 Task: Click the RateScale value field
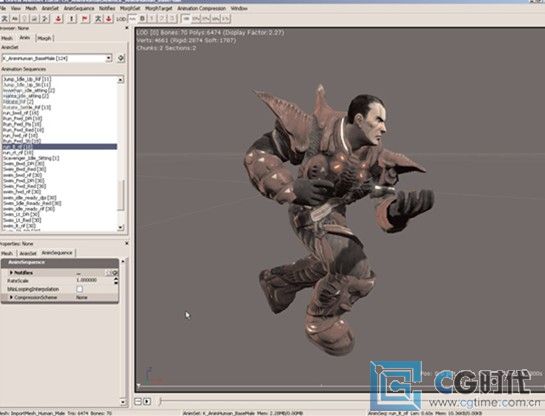(95, 280)
